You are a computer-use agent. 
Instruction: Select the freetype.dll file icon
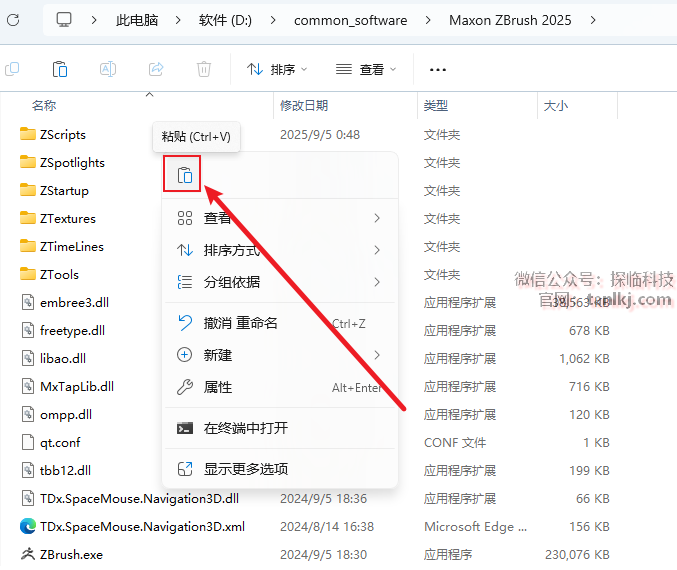(28, 330)
